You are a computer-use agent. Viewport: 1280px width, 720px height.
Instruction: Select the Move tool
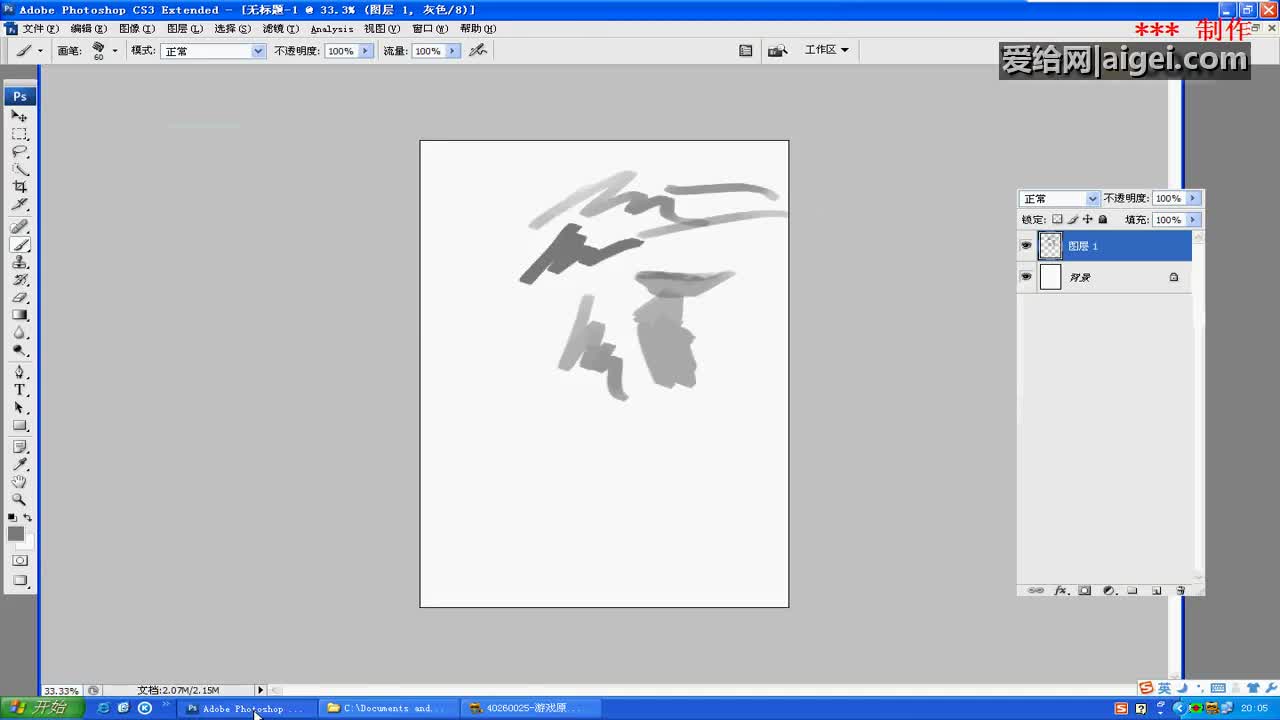19,116
